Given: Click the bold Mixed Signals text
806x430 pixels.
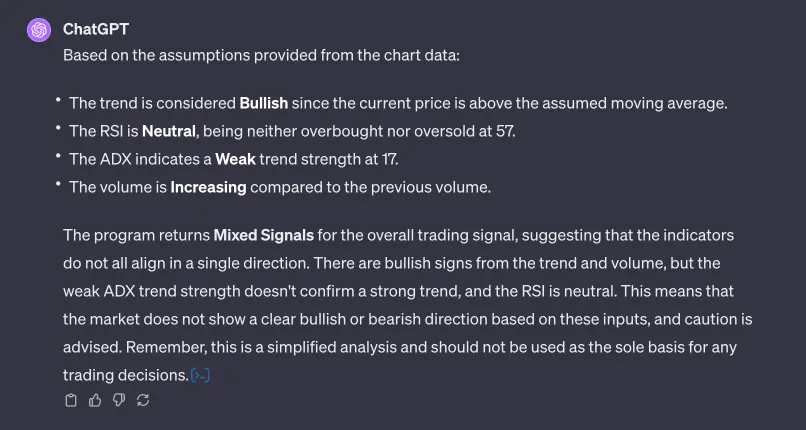Looking at the screenshot, I should (x=263, y=236).
